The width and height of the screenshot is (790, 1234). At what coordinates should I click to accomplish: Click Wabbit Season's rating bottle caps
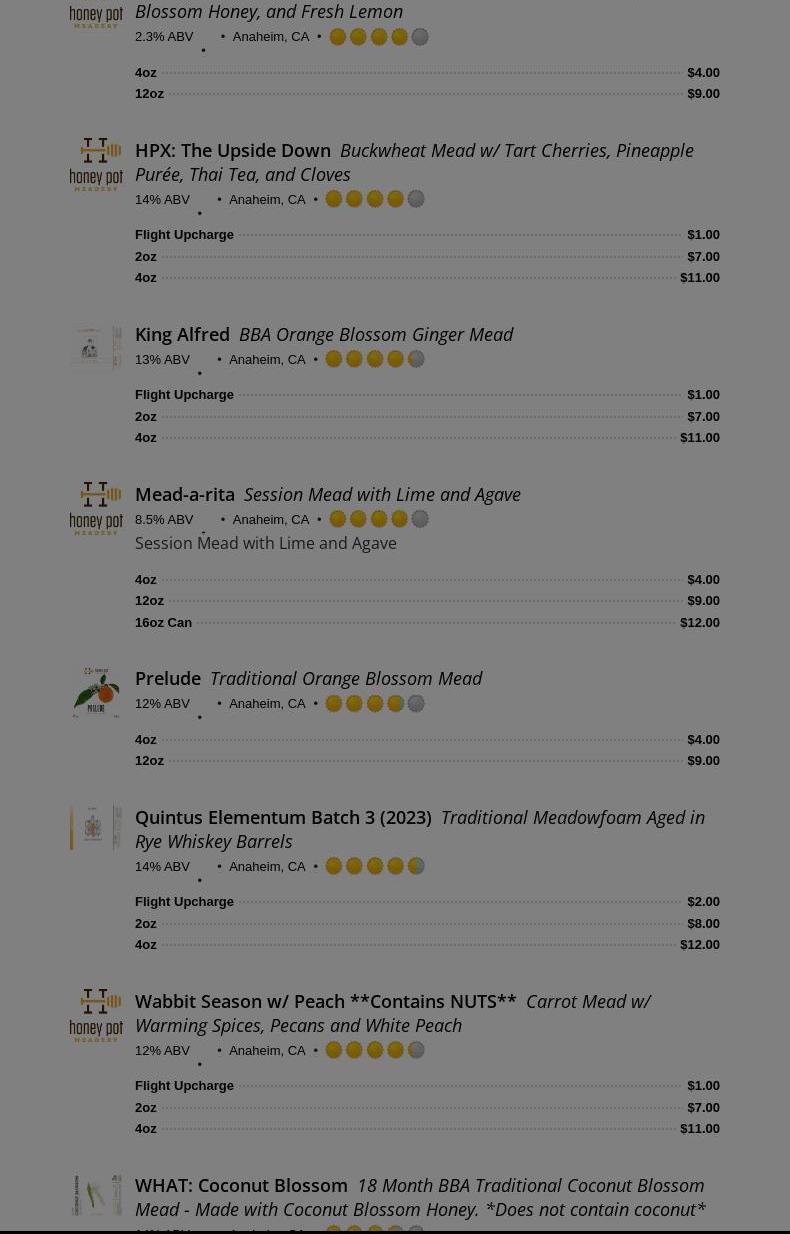click(x=375, y=1050)
